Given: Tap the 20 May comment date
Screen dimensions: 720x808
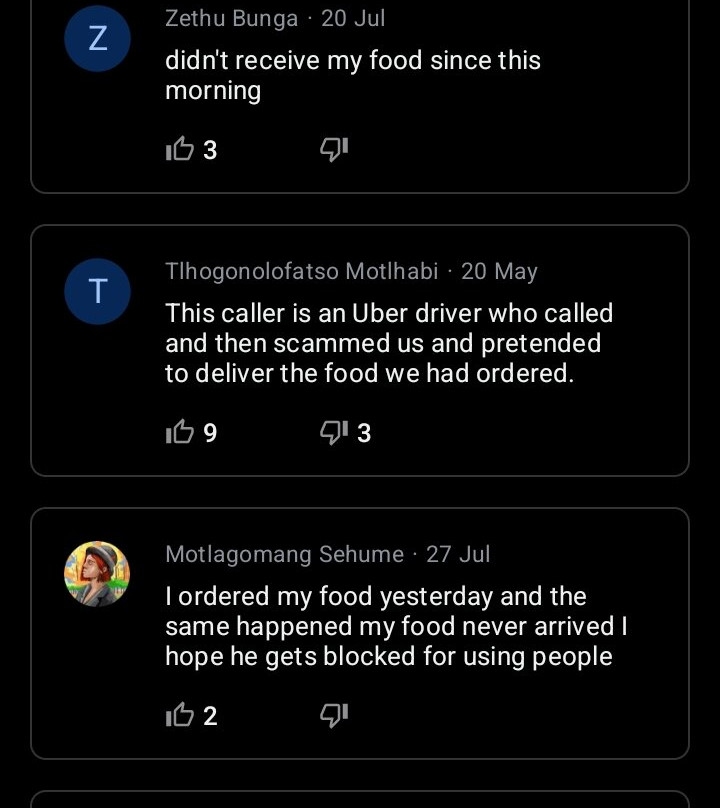Looking at the screenshot, I should click(499, 271).
